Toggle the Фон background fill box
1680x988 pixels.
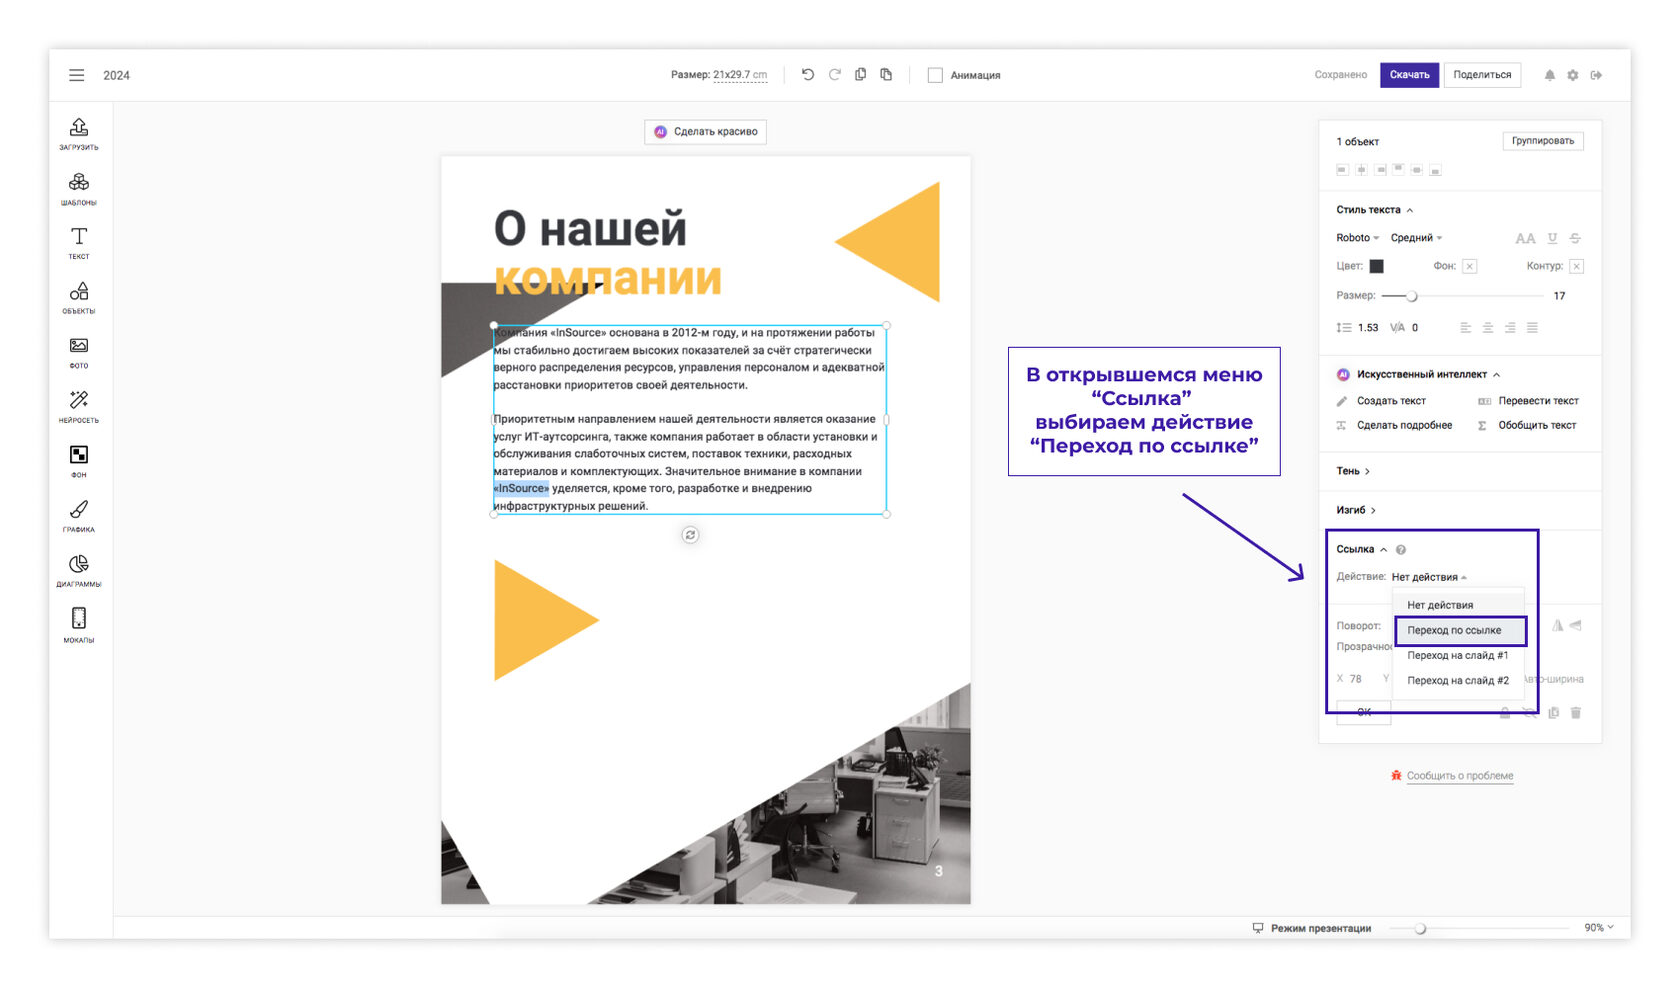1469,266
